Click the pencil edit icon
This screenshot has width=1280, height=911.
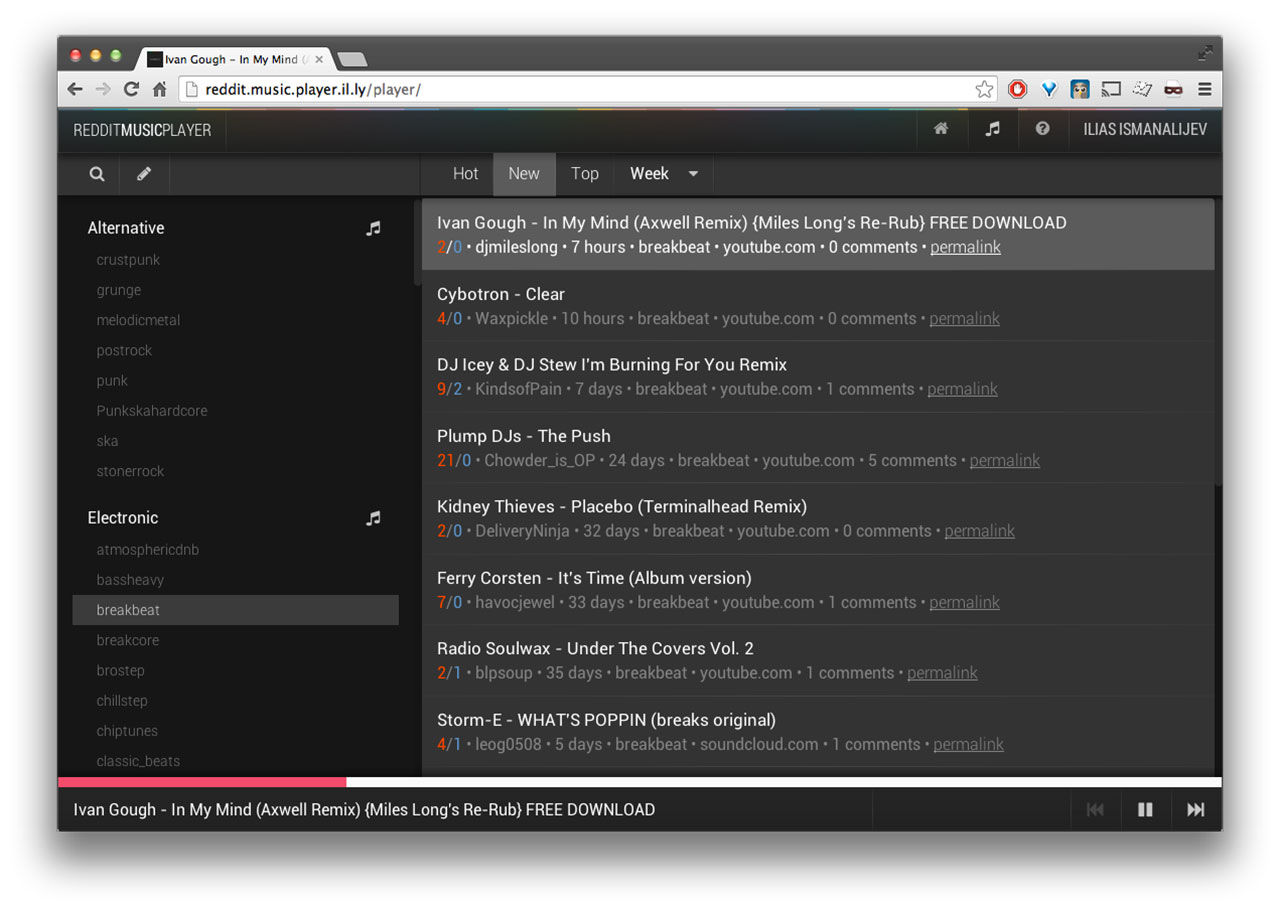(144, 174)
